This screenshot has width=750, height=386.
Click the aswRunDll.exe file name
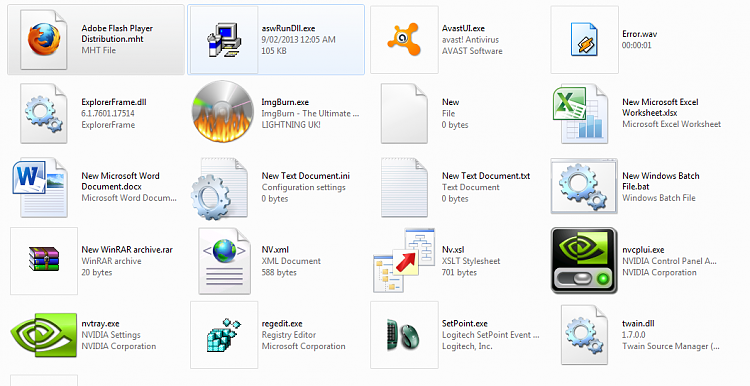[x=288, y=28]
